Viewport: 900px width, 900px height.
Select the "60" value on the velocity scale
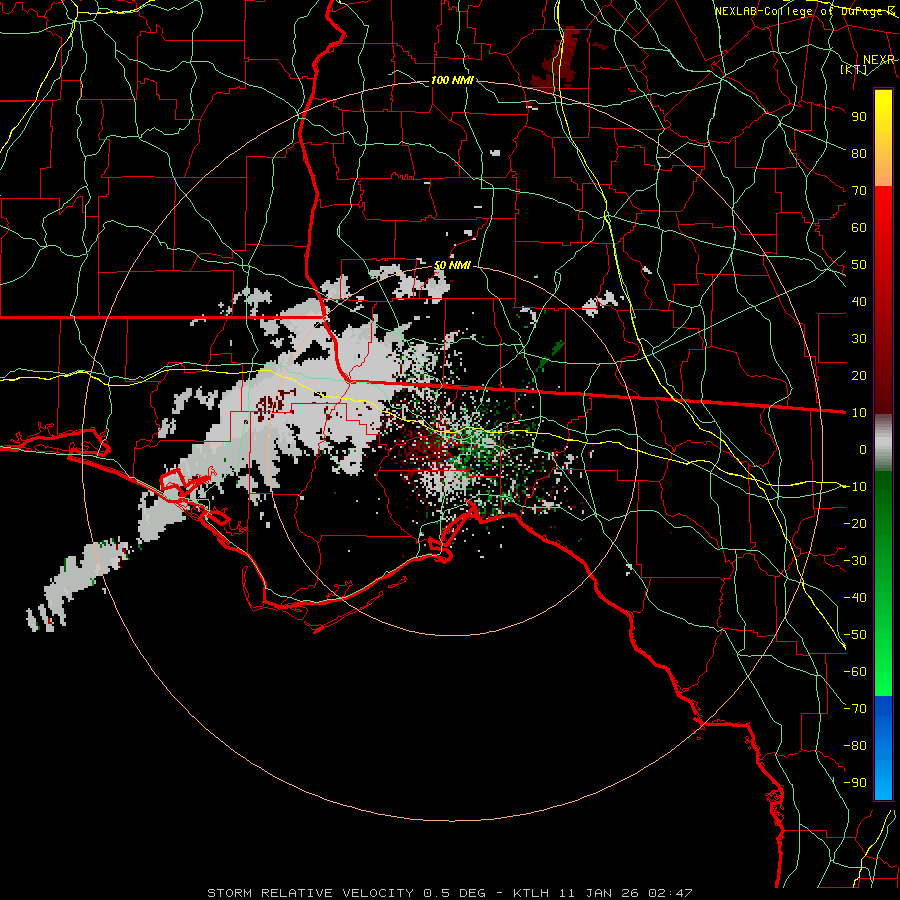pos(859,227)
